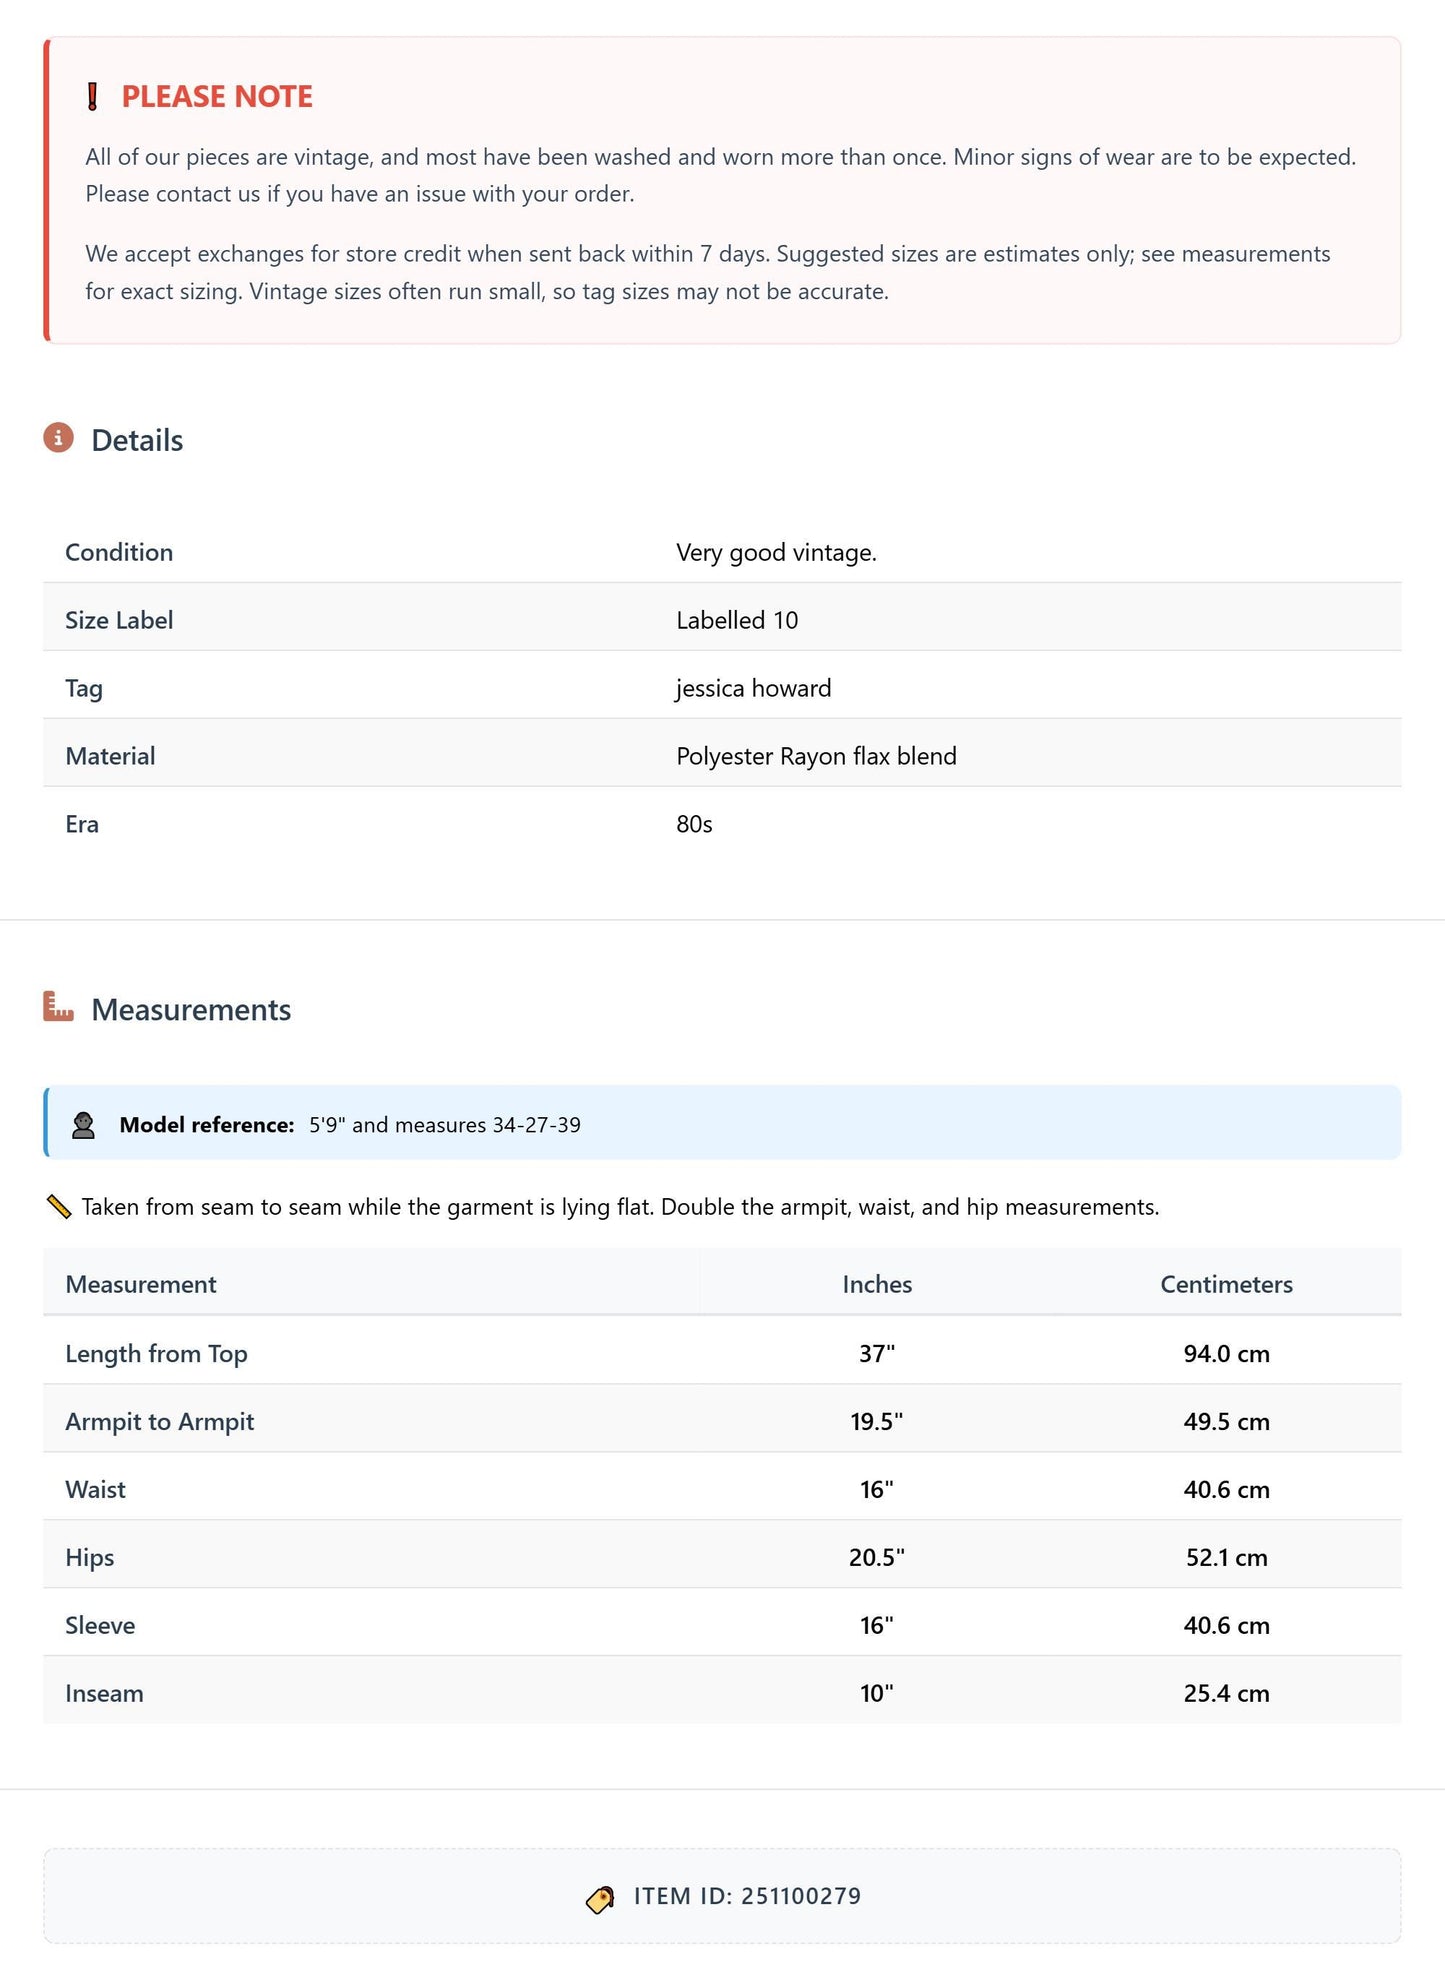Click the red exclamation mark icon
1445x1980 pixels.
93,97
